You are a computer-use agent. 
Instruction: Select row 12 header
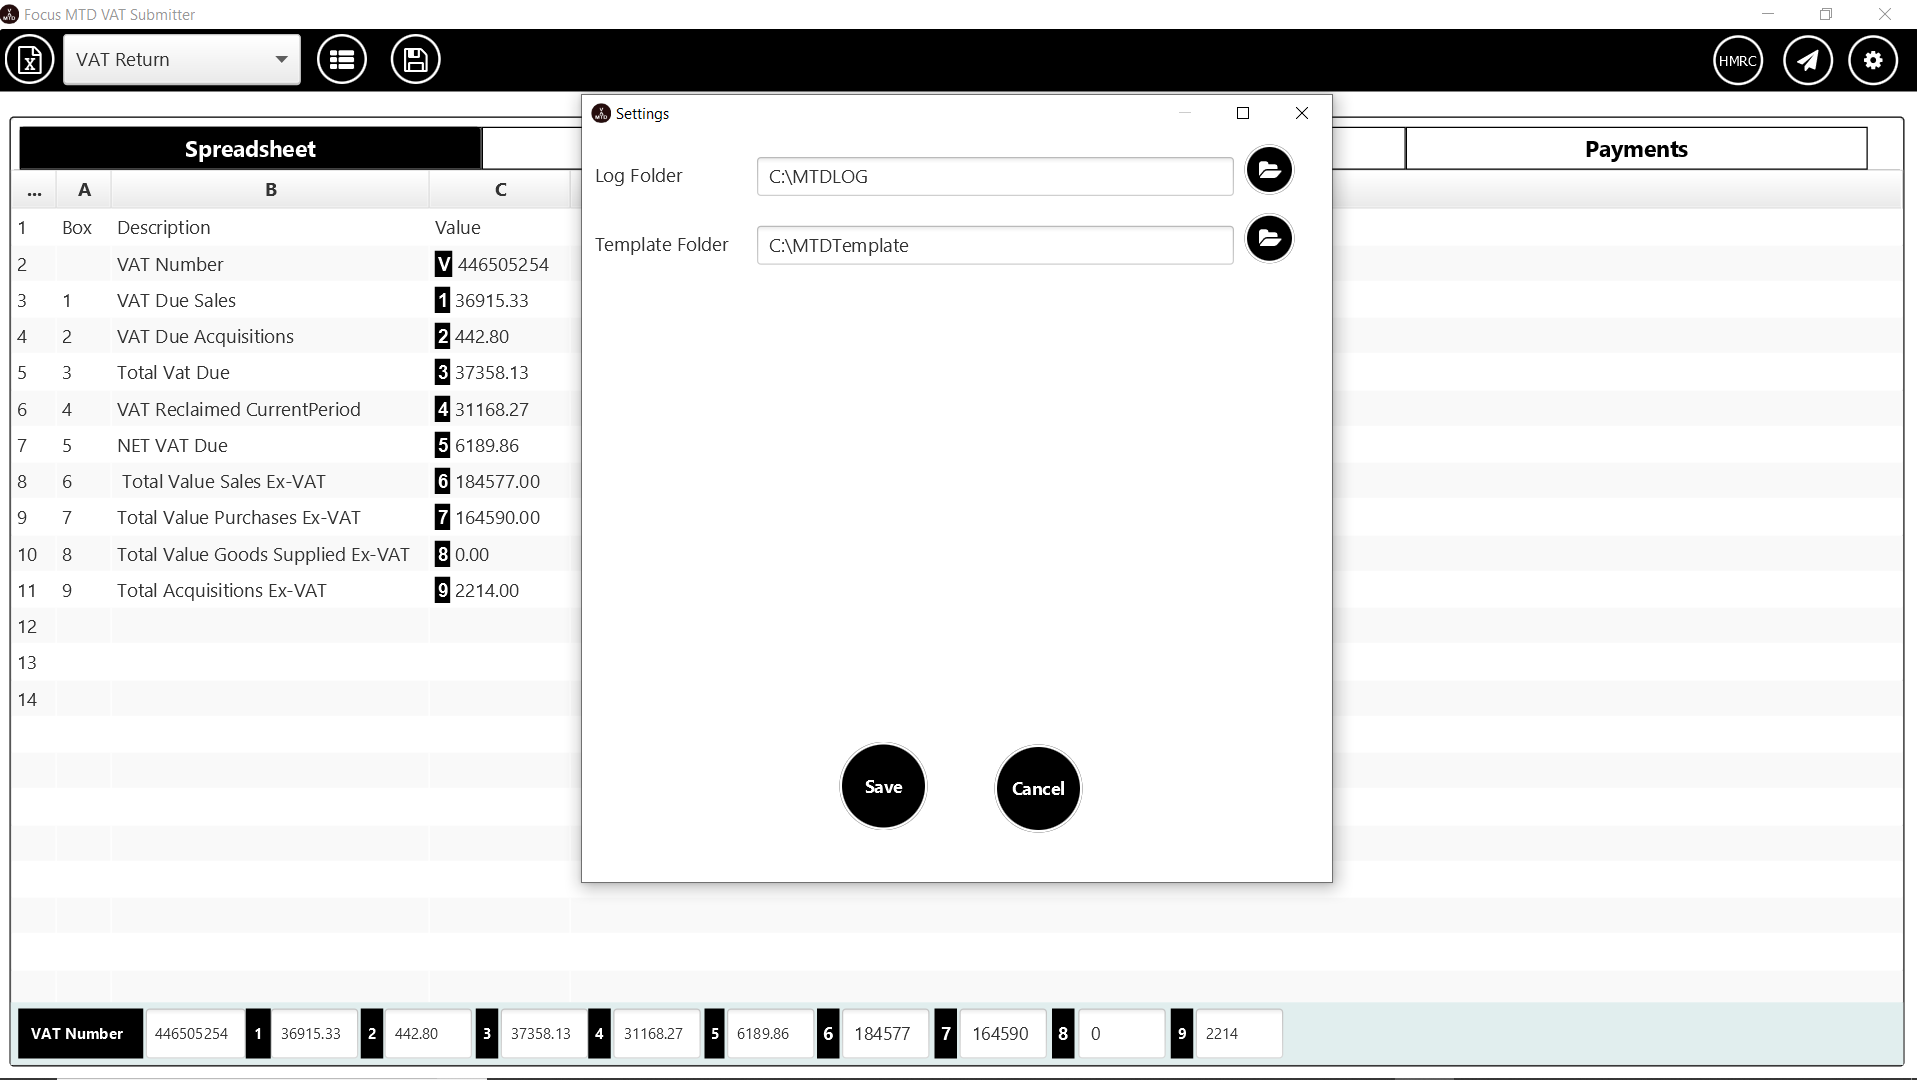[34, 626]
